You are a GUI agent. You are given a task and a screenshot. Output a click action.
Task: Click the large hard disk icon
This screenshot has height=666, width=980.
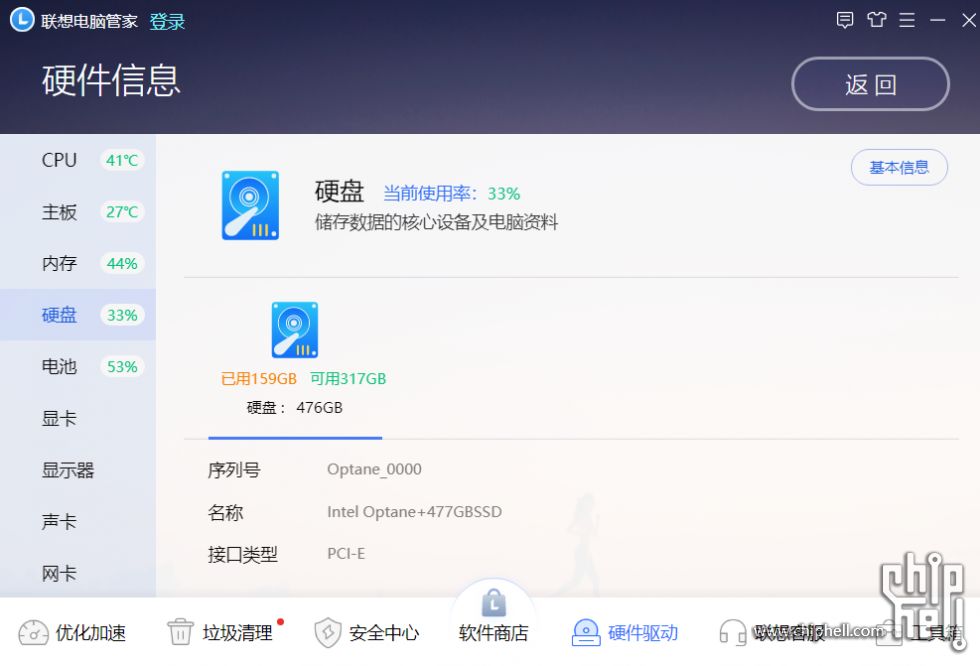[250, 205]
